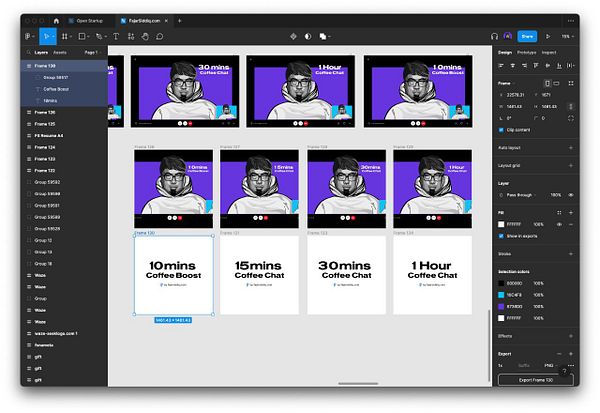Select the Frame tool

[64, 36]
